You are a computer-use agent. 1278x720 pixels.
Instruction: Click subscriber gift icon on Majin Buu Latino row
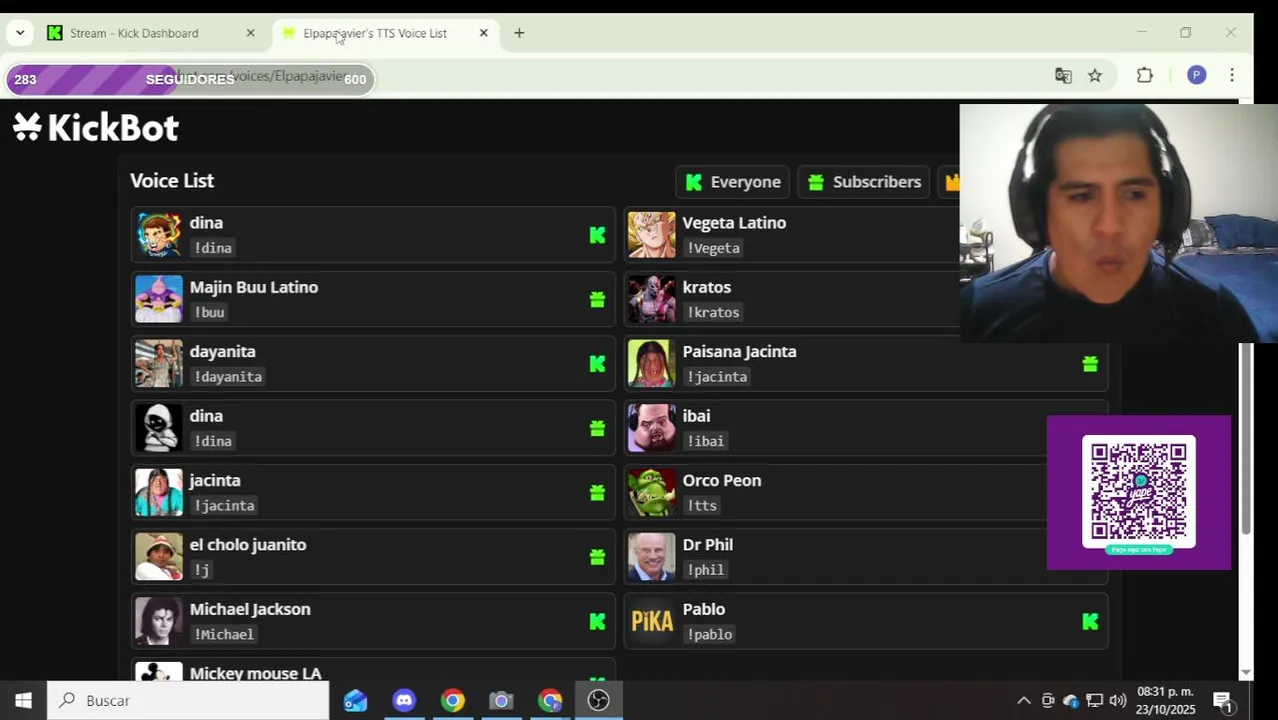click(597, 299)
